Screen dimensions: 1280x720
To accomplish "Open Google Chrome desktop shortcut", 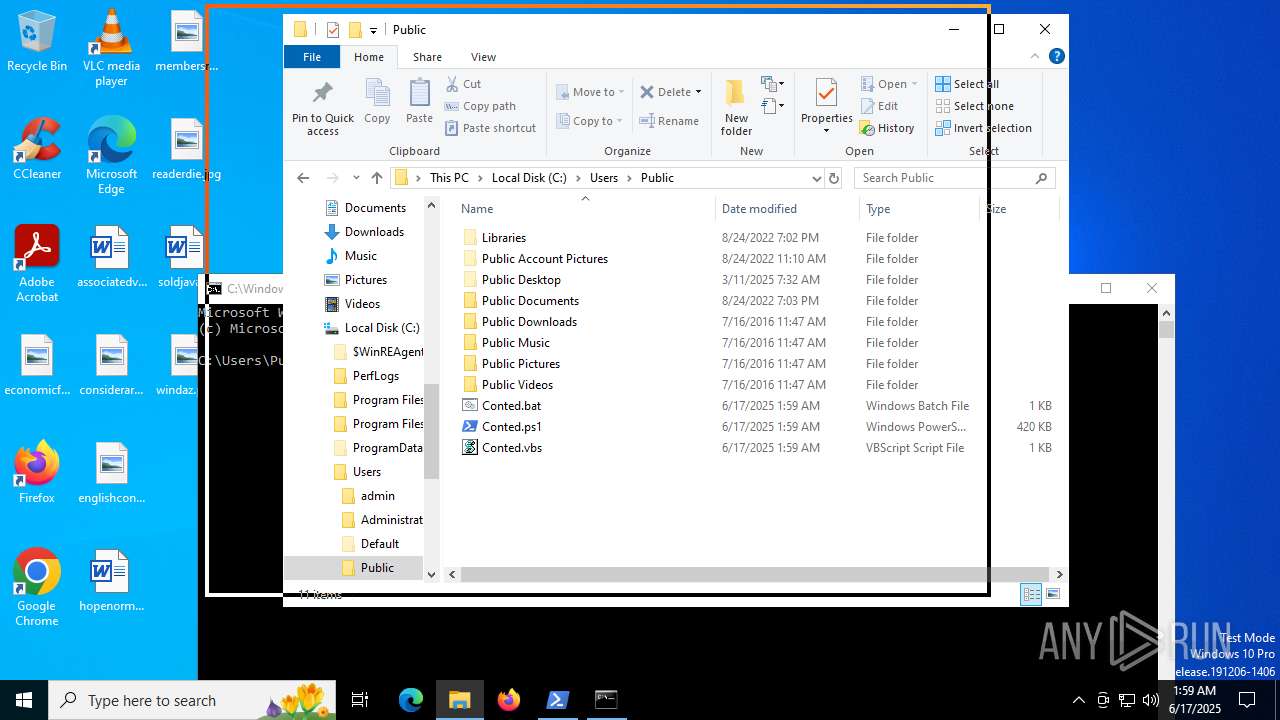I will click(37, 588).
